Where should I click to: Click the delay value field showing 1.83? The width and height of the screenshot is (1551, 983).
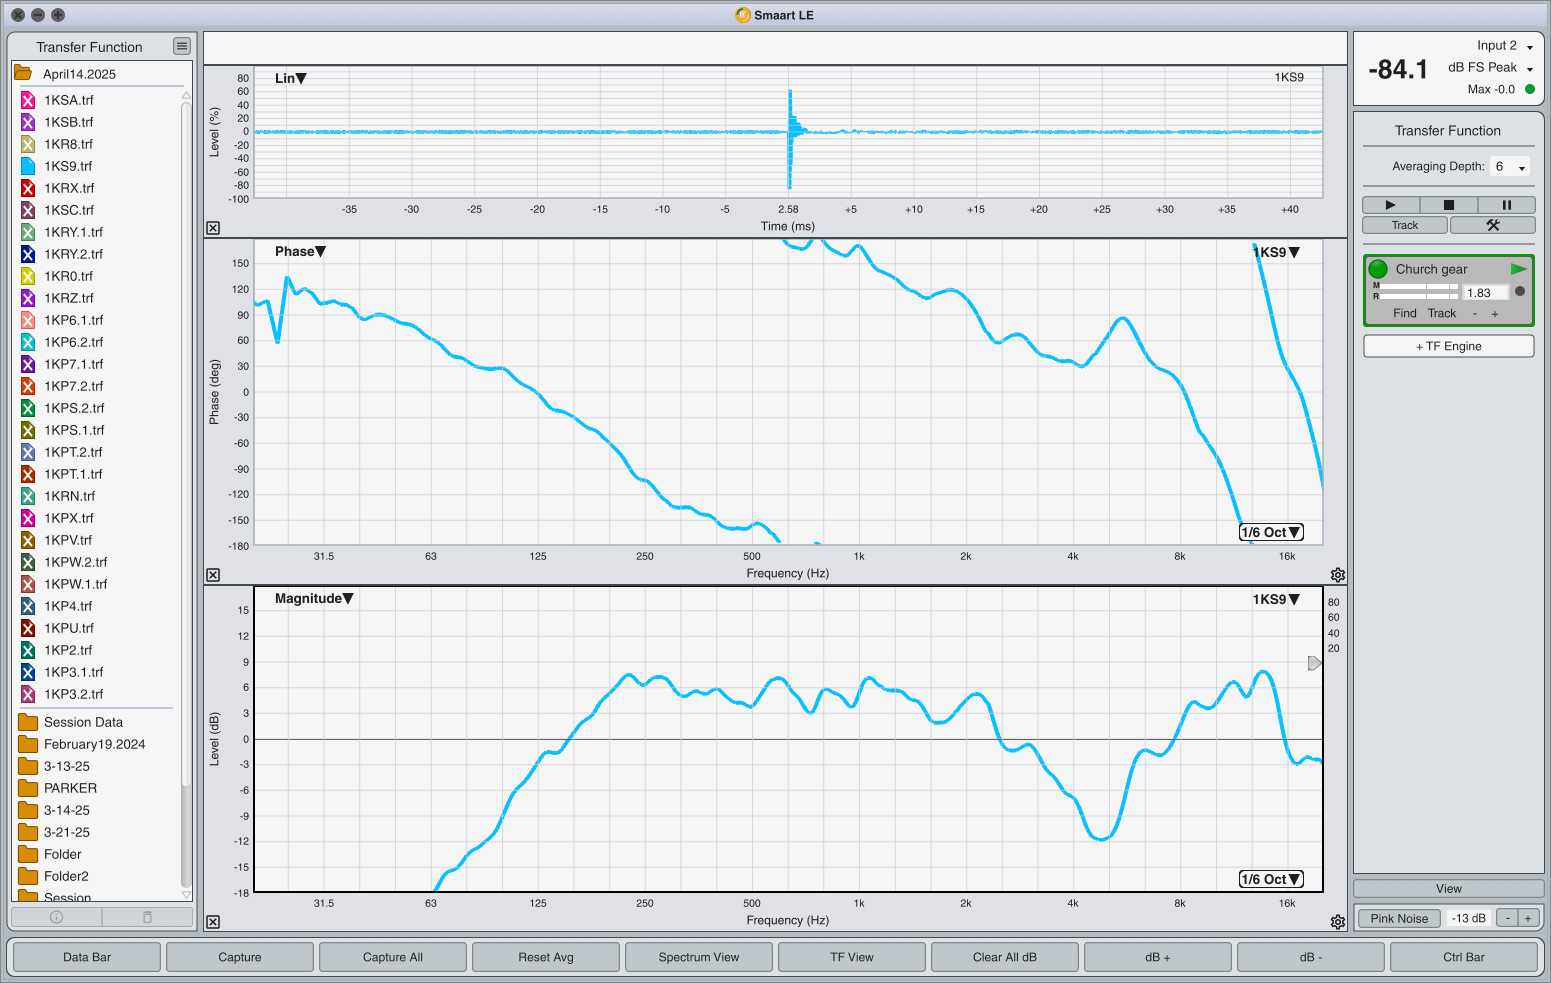coord(1485,293)
